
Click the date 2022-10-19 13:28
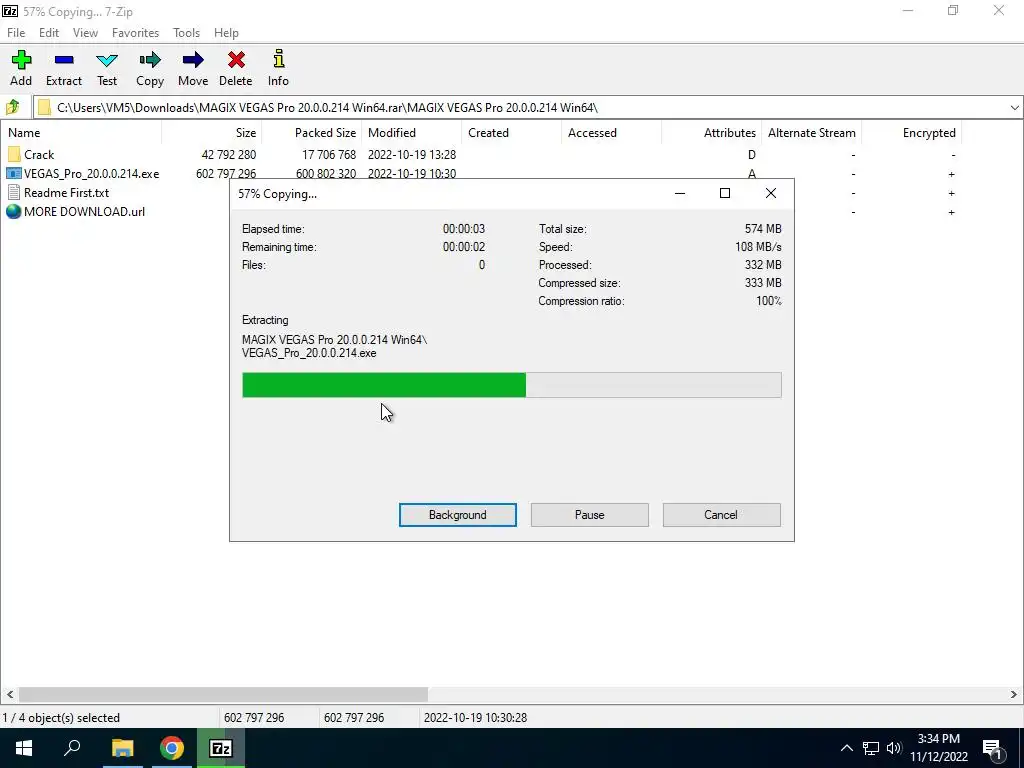click(412, 155)
